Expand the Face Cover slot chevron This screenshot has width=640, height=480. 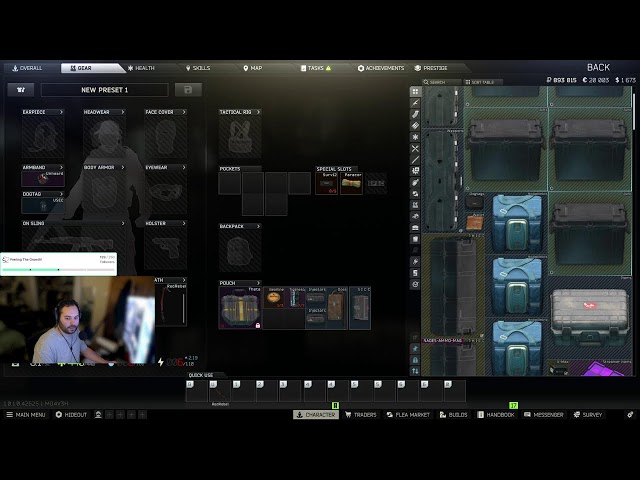click(184, 112)
